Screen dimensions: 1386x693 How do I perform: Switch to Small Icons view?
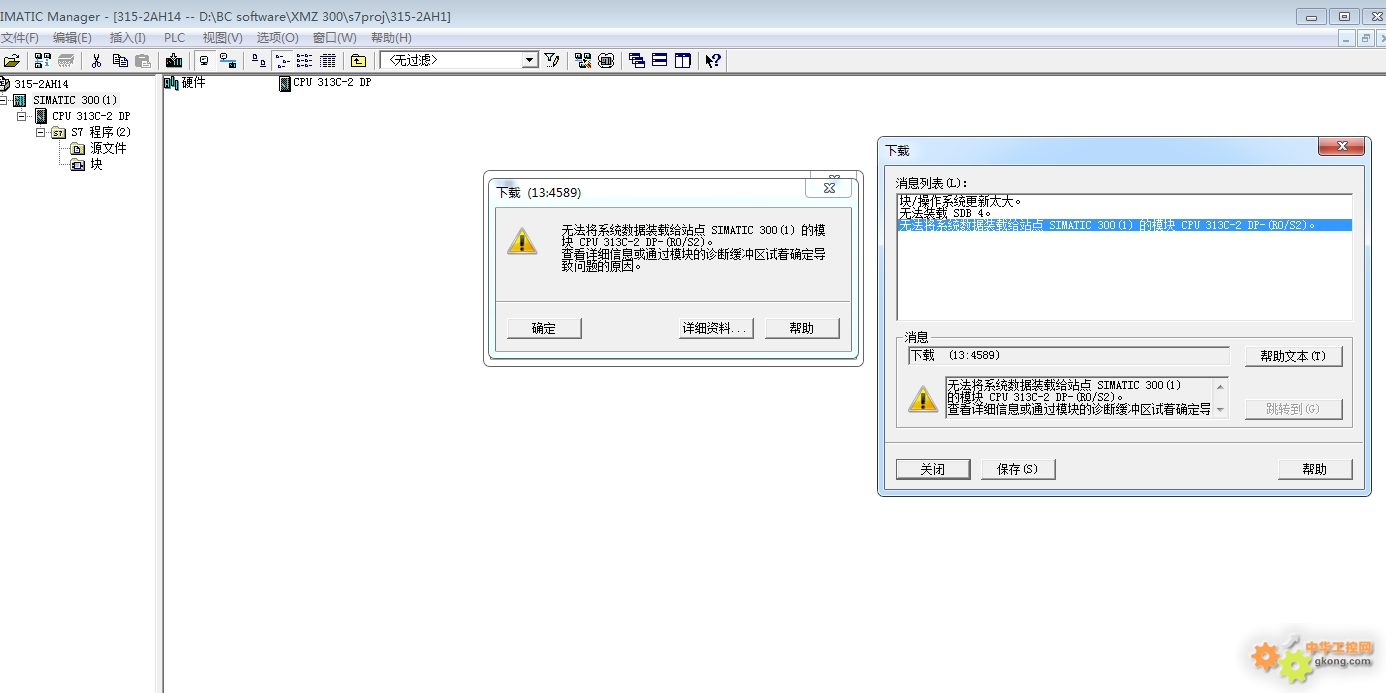[x=282, y=61]
